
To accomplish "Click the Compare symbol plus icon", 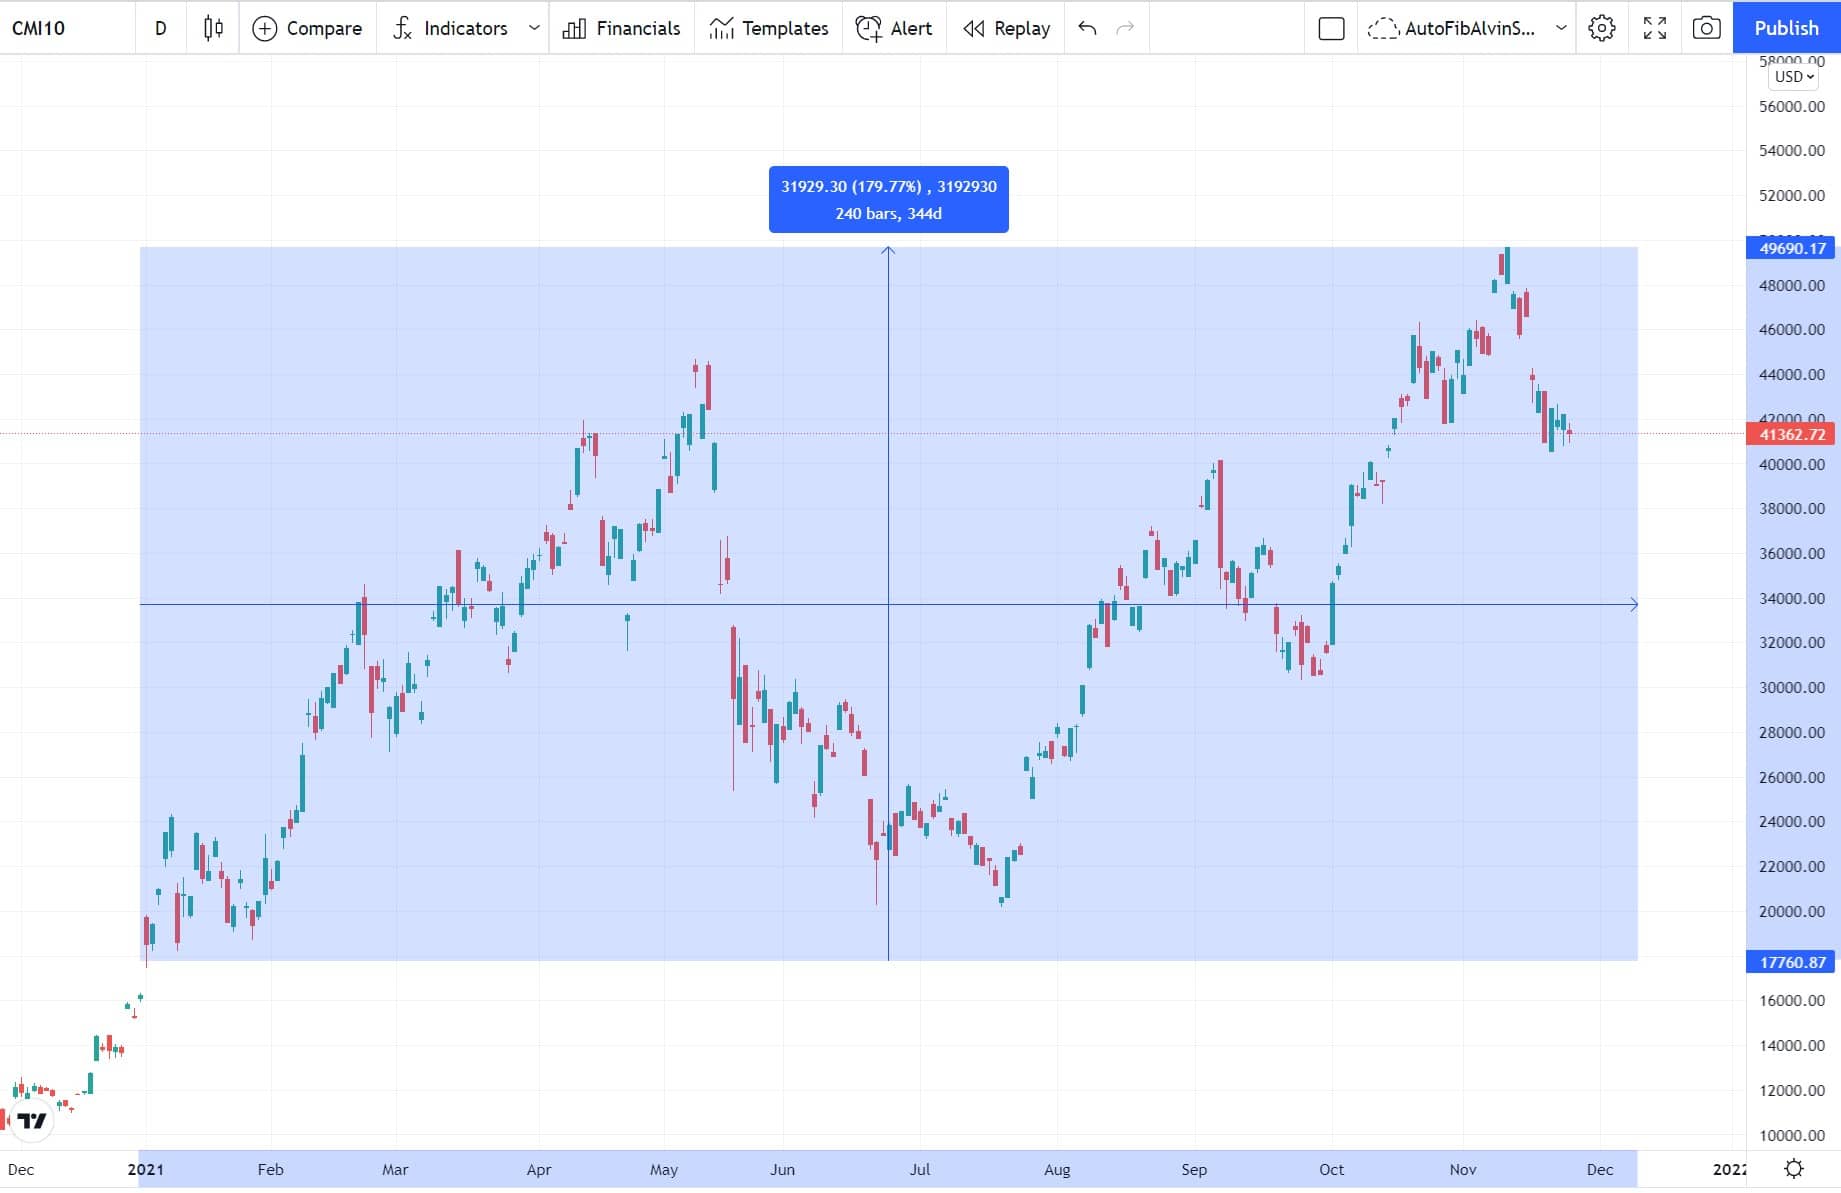I will 264,28.
